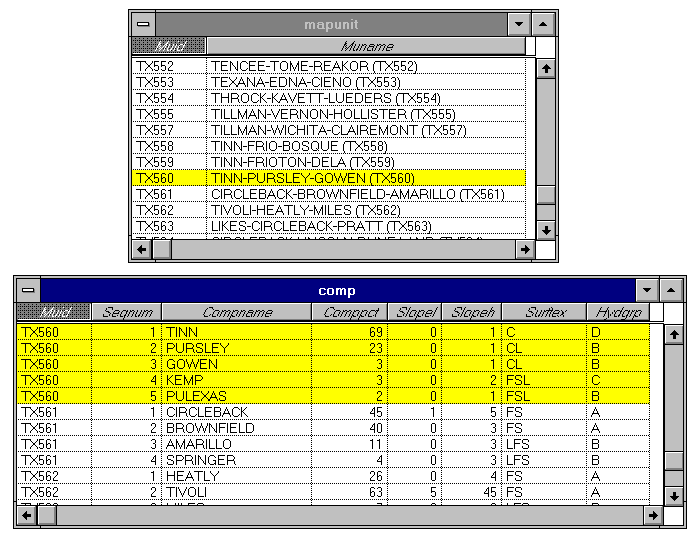Viewport: 694px width, 533px height.
Task: Select the TINN-PURSLEY-GOWEN (TX560) row
Action: click(x=365, y=178)
